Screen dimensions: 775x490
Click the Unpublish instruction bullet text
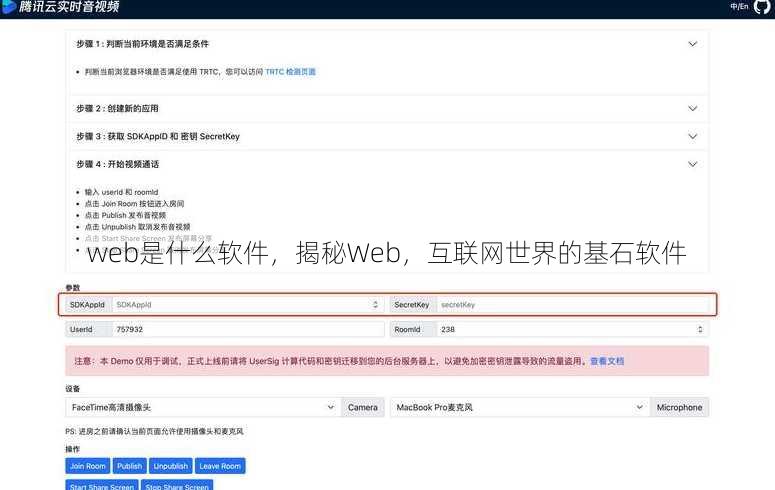pos(137,227)
